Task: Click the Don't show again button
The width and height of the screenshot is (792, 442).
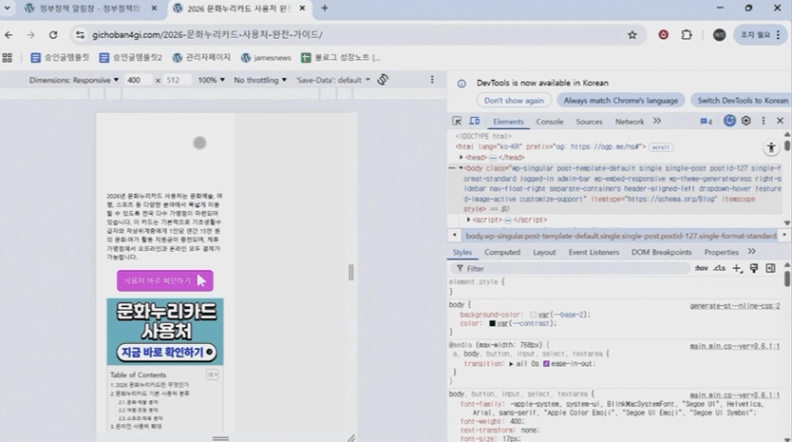Action: (514, 100)
